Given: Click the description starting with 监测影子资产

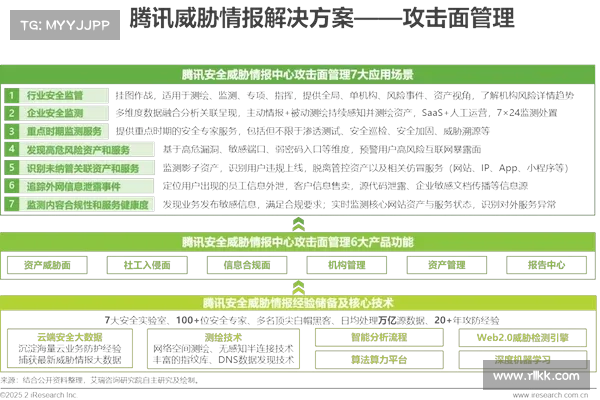Looking at the screenshot, I should pyautogui.click(x=366, y=168).
